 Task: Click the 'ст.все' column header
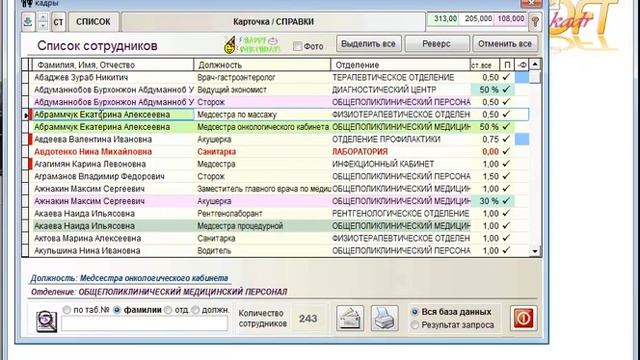[x=484, y=65]
